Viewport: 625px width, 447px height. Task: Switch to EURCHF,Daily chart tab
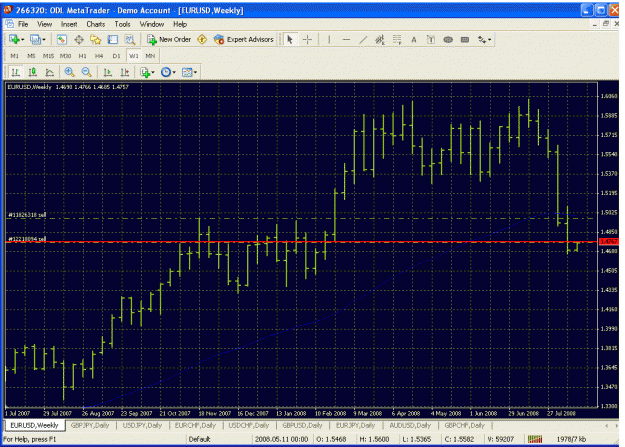tap(195, 425)
